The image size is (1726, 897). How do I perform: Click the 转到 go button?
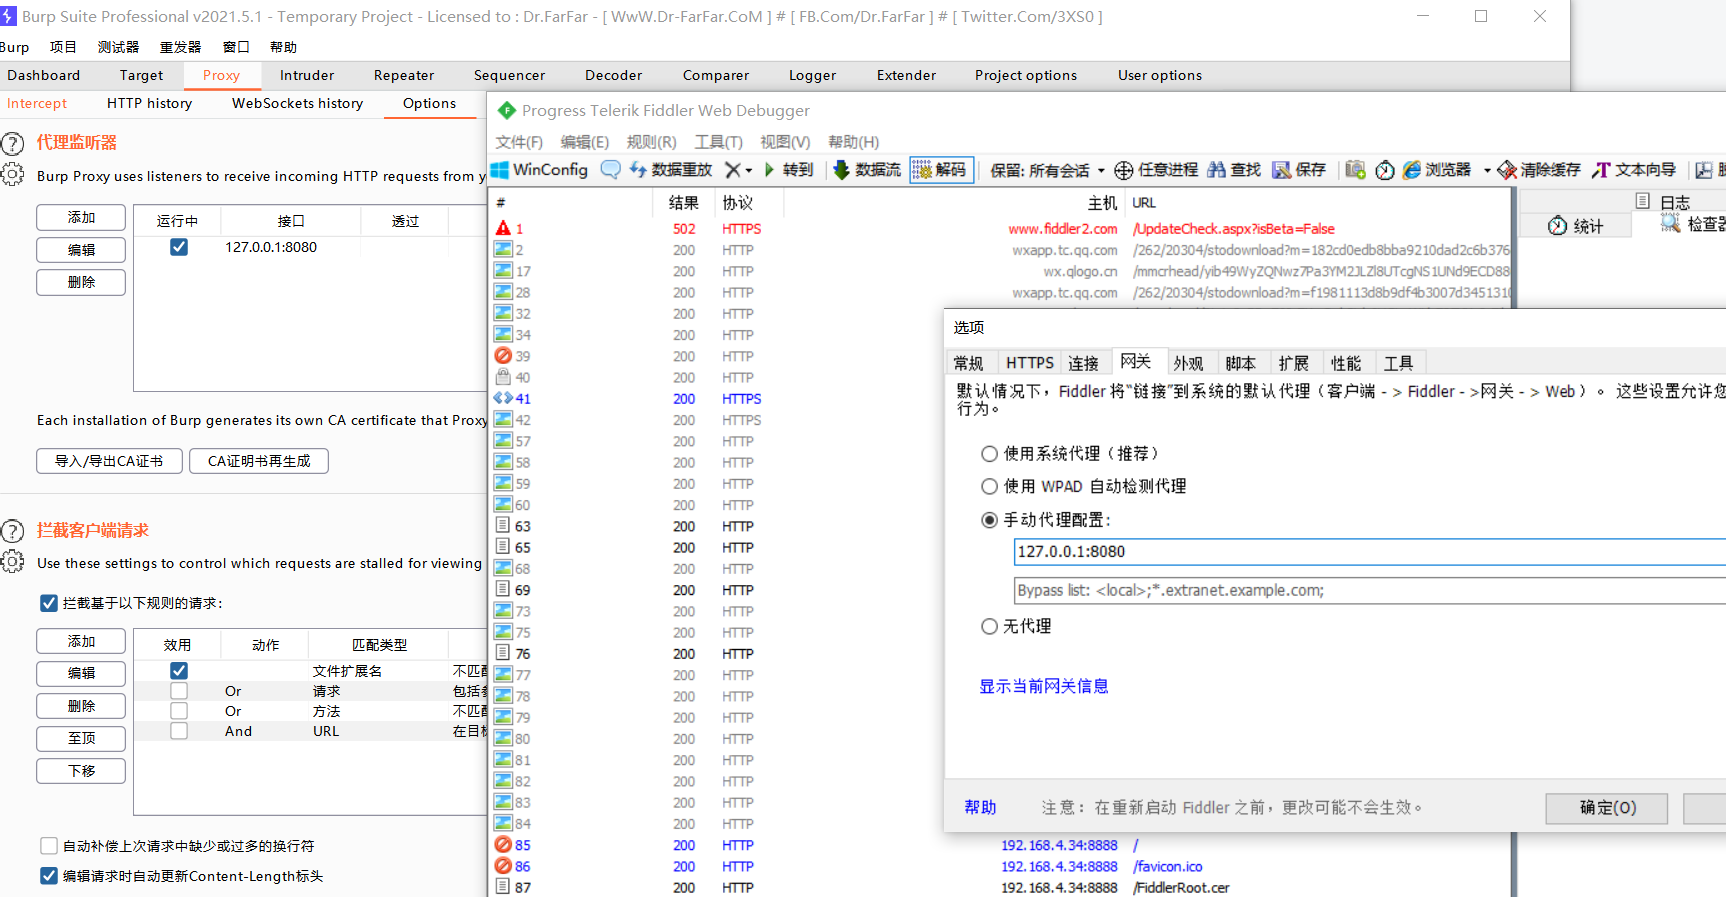788,170
